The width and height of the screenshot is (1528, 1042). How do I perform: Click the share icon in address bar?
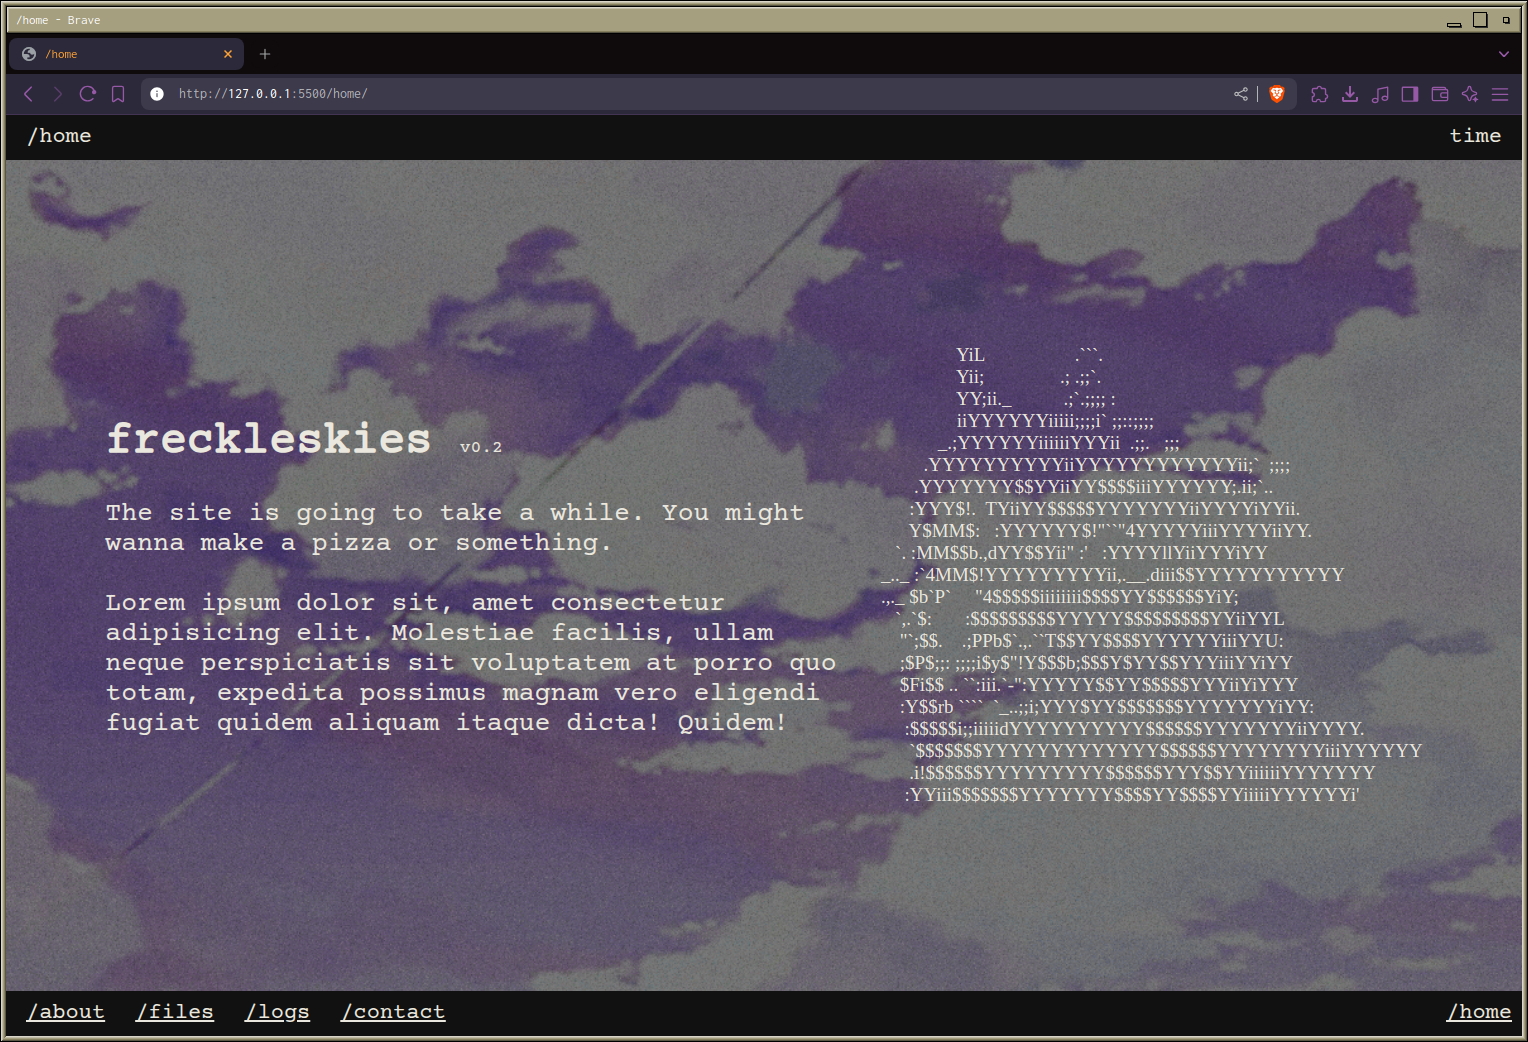click(x=1241, y=94)
